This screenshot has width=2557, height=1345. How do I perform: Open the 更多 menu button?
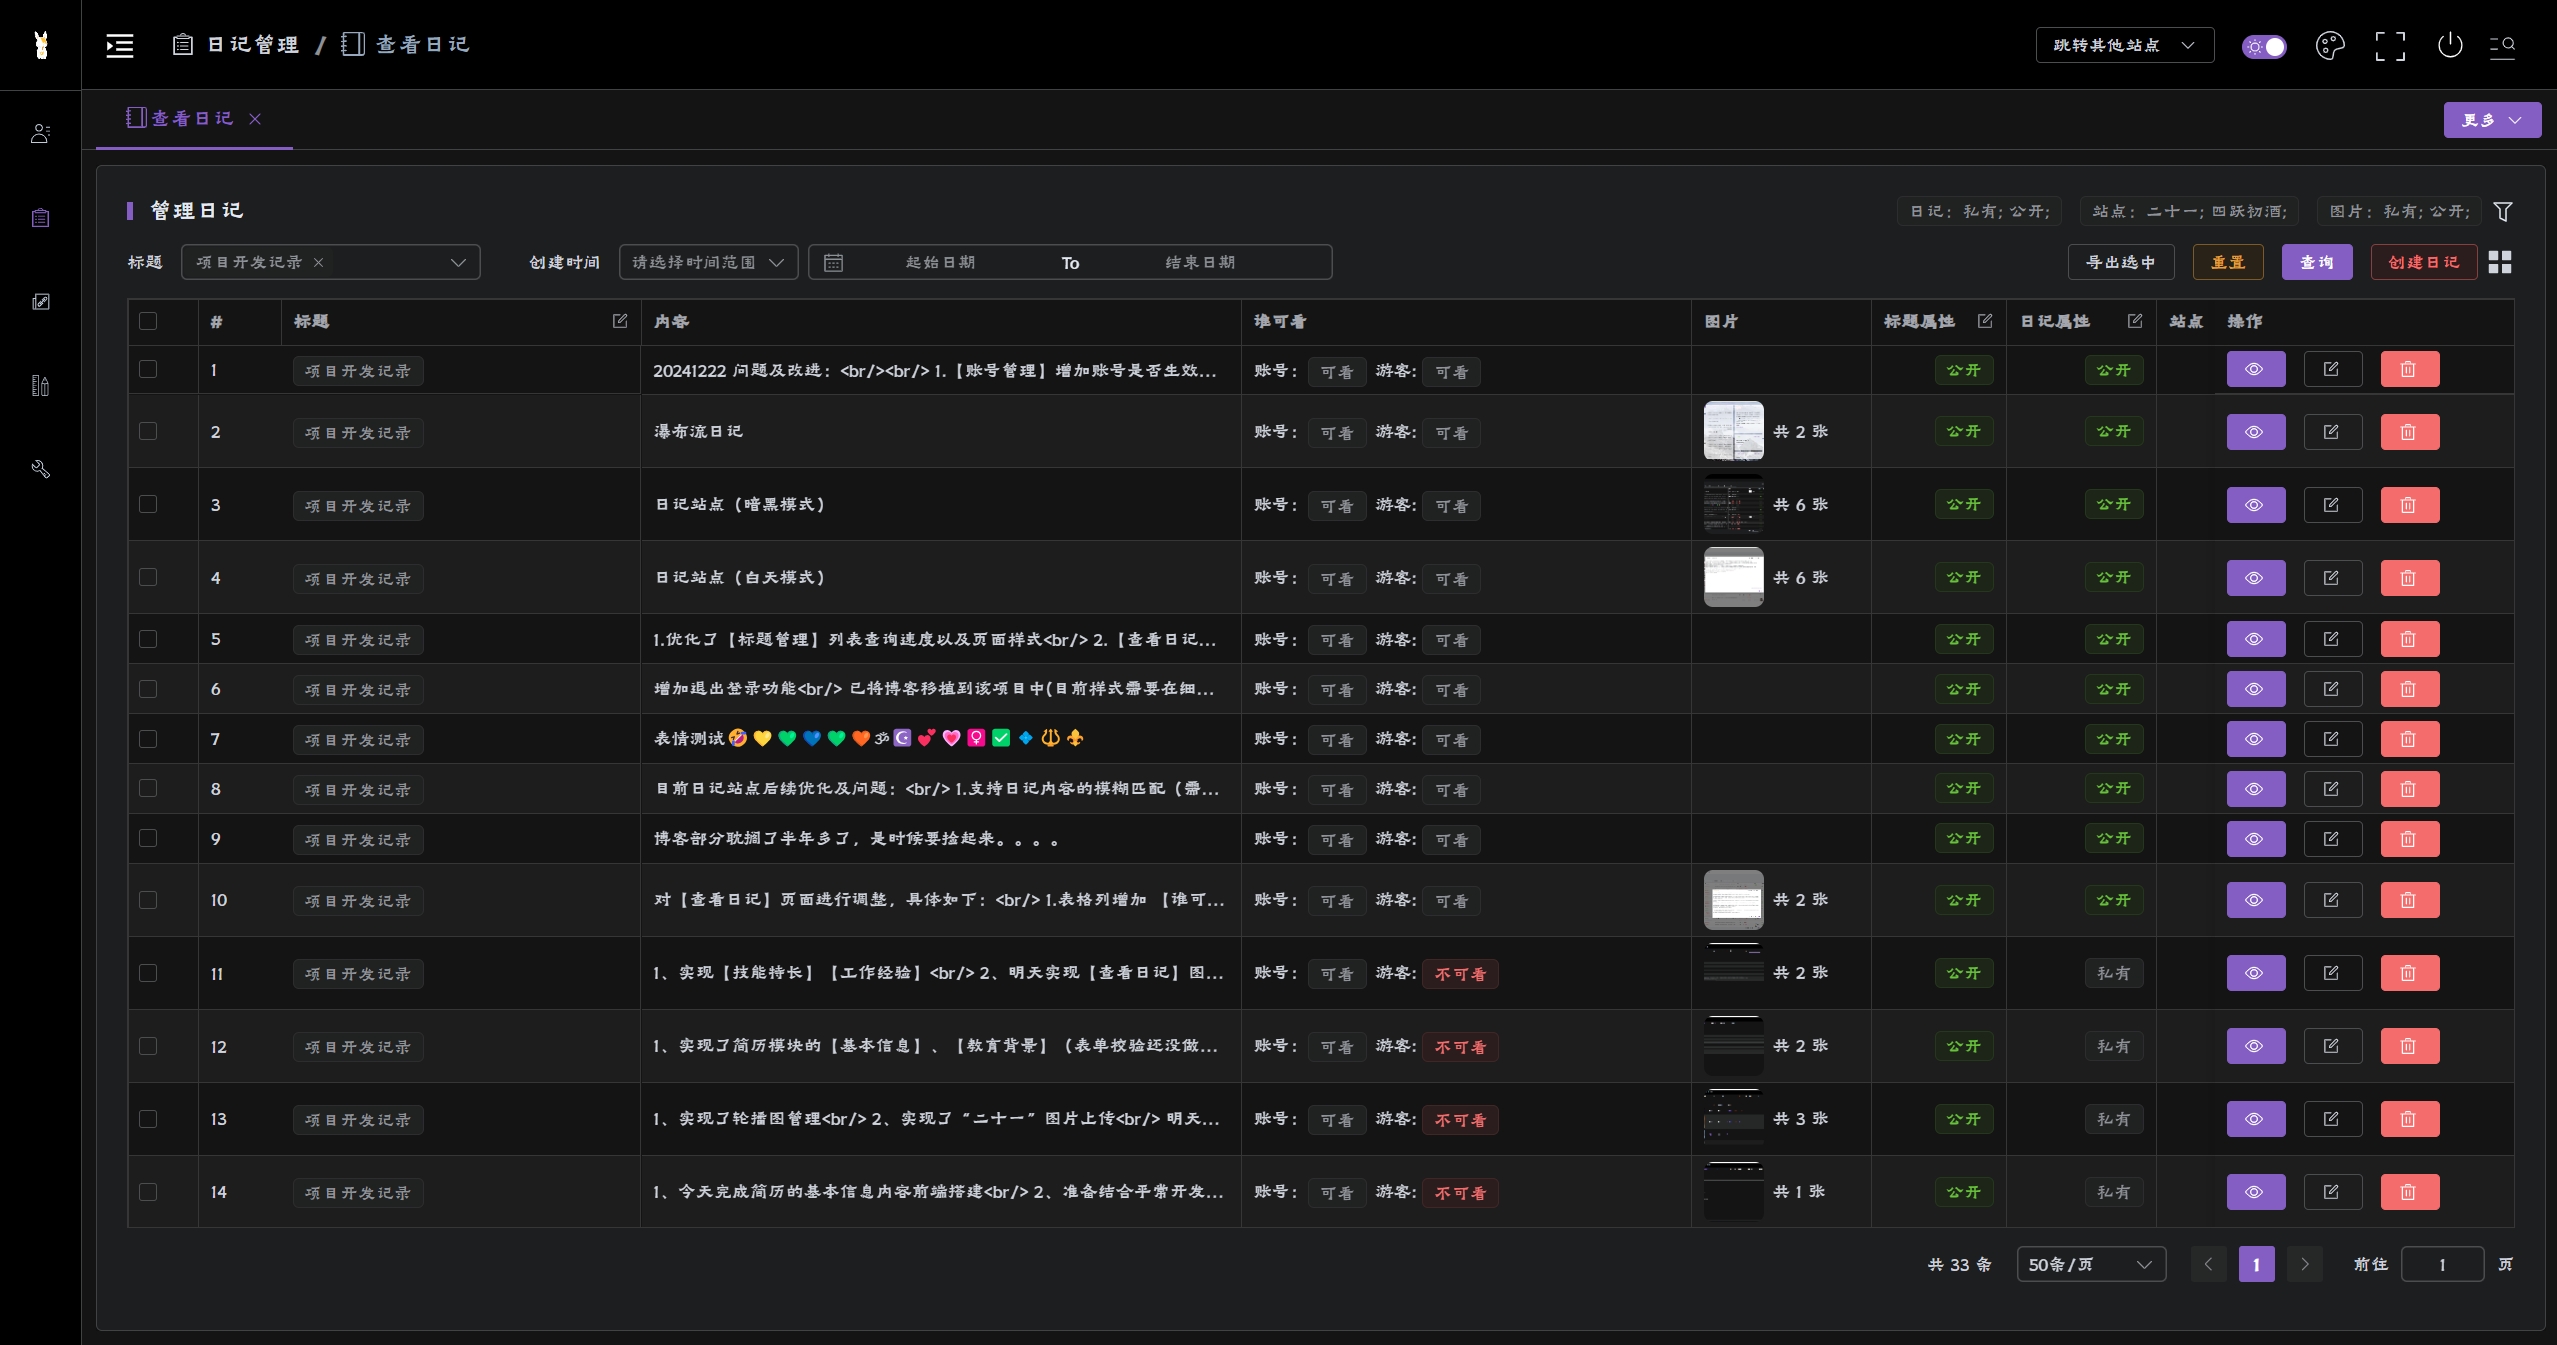click(x=2491, y=120)
